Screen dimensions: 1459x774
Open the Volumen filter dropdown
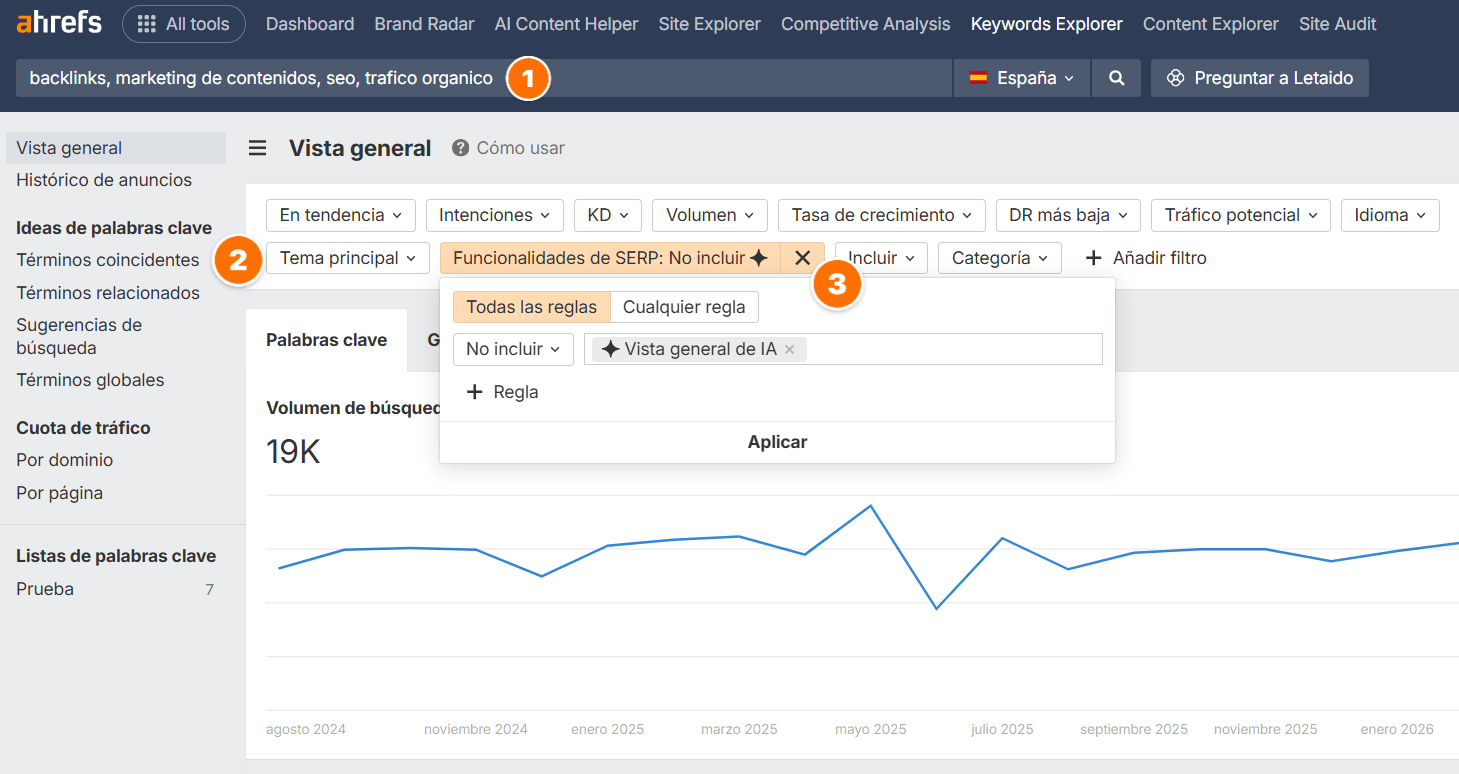(x=710, y=215)
